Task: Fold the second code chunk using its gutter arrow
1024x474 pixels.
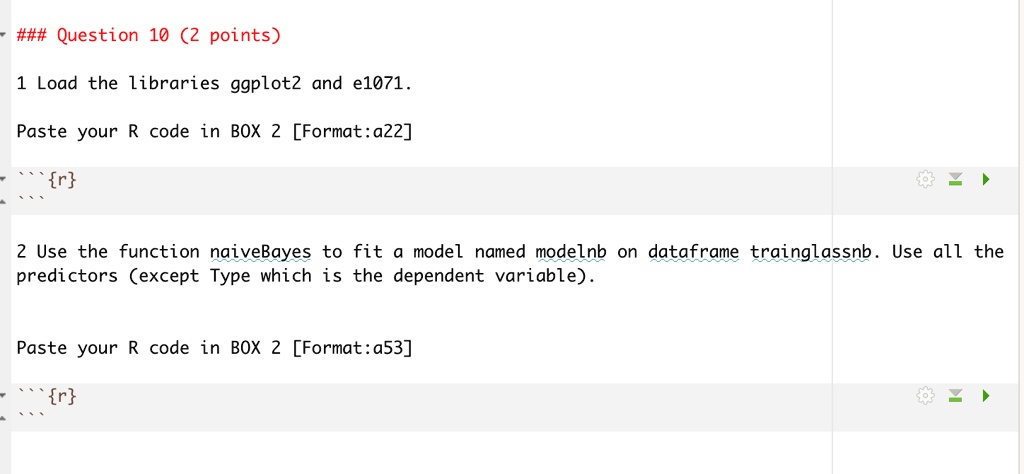Action: point(2,395)
